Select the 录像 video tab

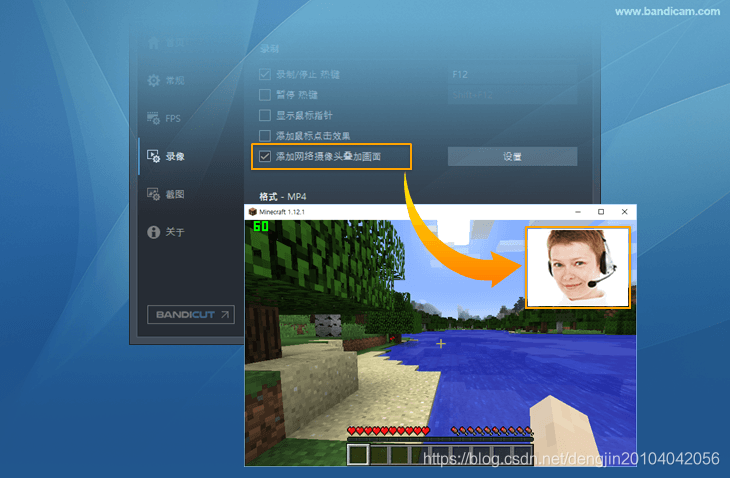166,156
